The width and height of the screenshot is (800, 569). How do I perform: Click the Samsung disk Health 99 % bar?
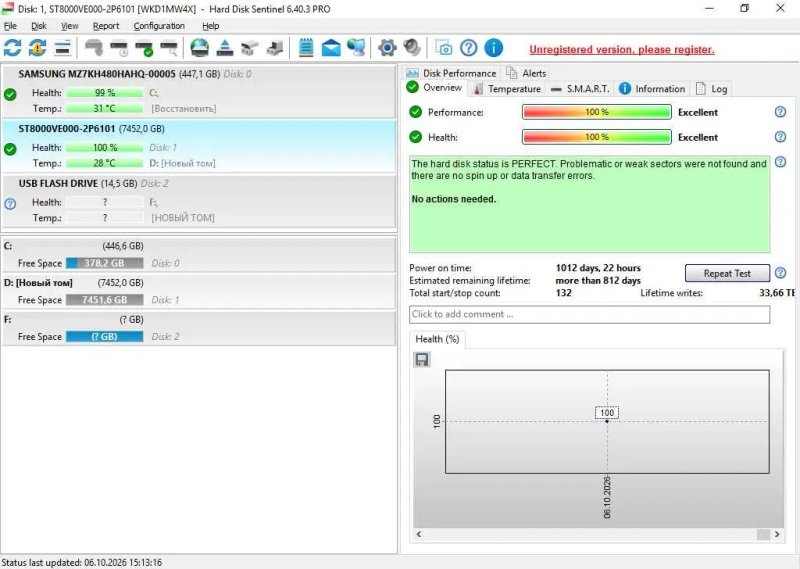click(x=105, y=93)
